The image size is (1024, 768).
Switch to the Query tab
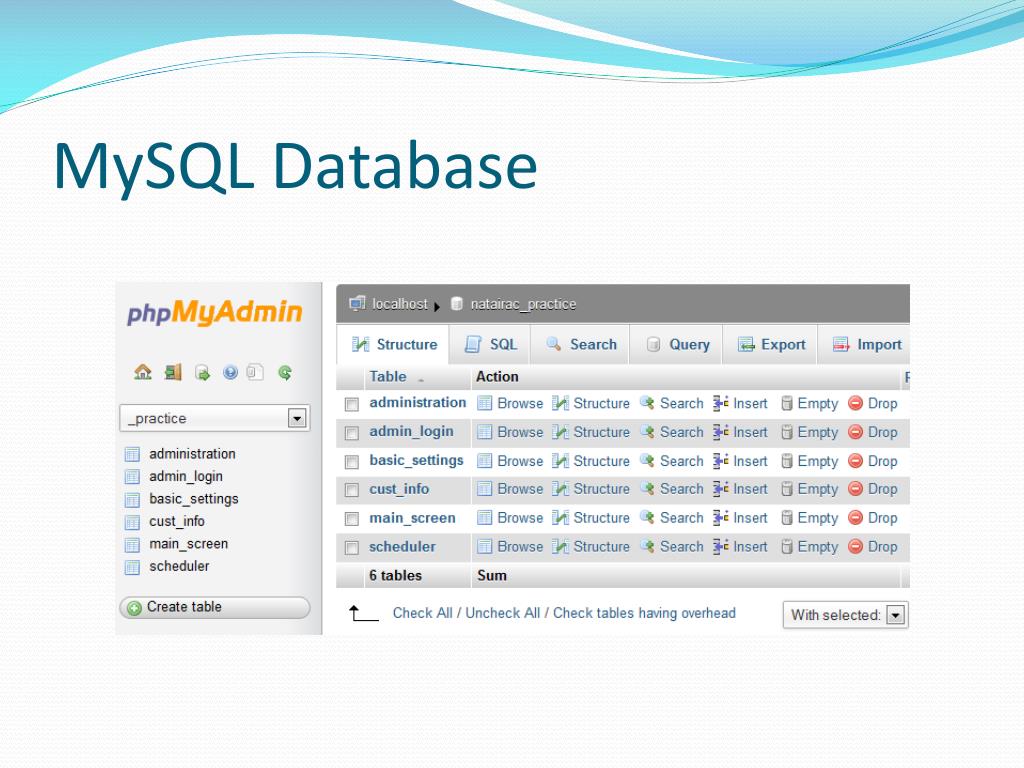[677, 344]
